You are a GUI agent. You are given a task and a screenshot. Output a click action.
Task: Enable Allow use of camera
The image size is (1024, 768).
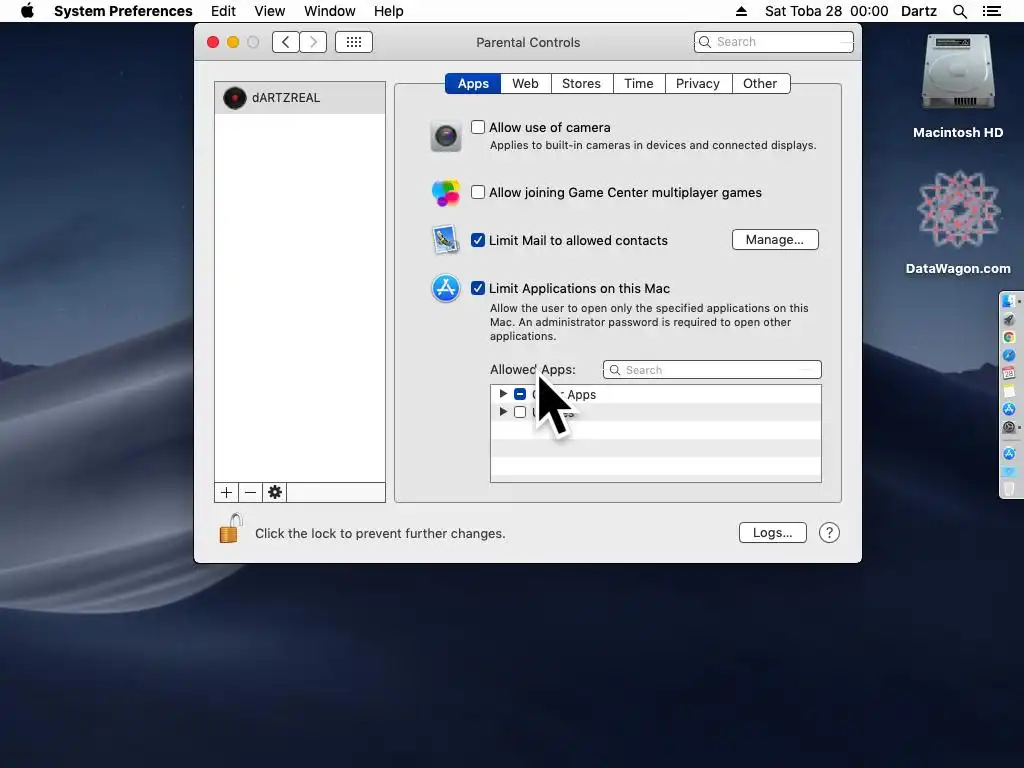[478, 127]
